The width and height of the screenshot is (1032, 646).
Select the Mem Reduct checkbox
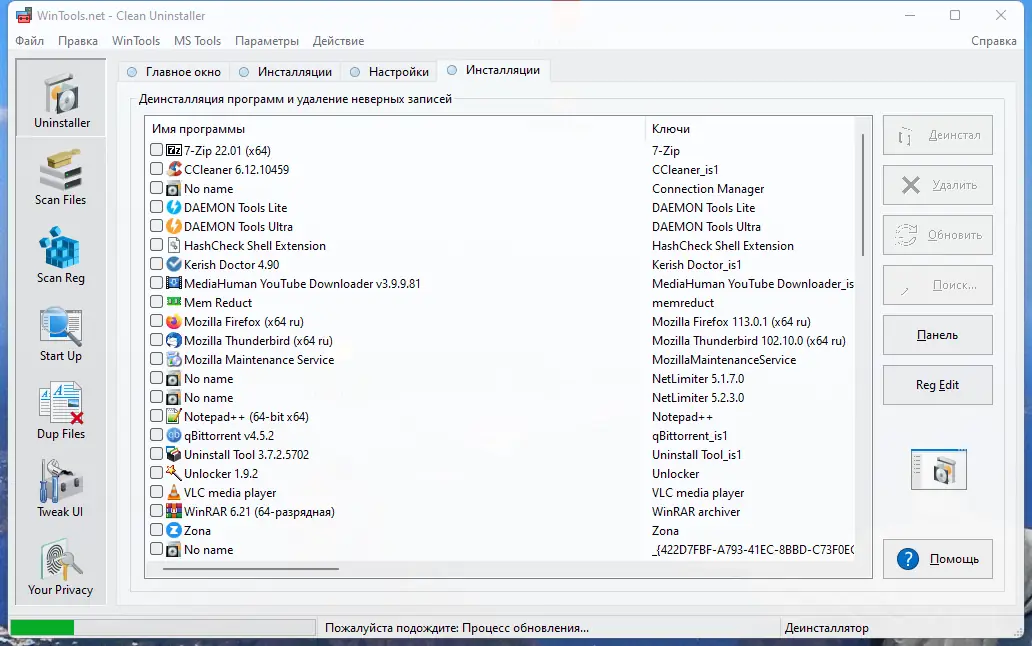coord(156,302)
